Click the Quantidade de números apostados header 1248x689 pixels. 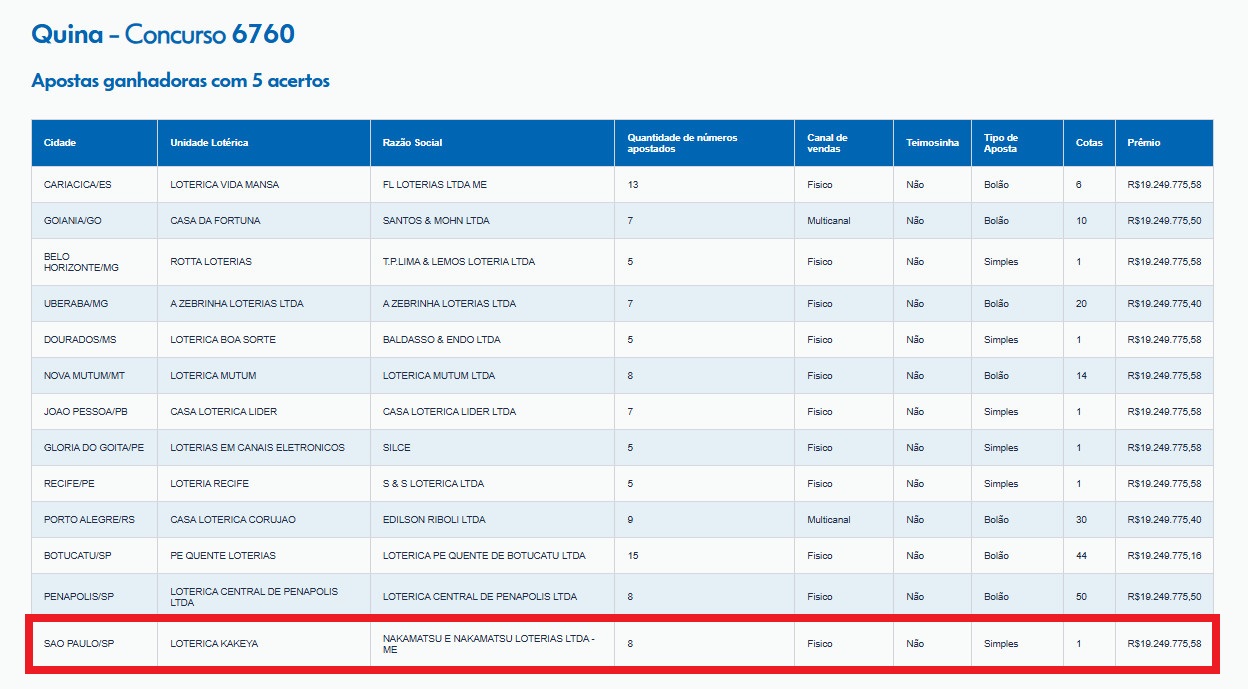coord(682,143)
